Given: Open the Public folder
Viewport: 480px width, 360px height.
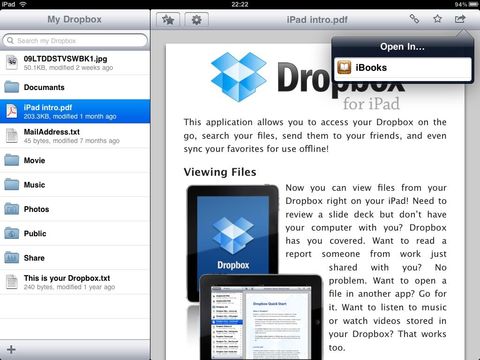Looking at the screenshot, I should pos(75,233).
